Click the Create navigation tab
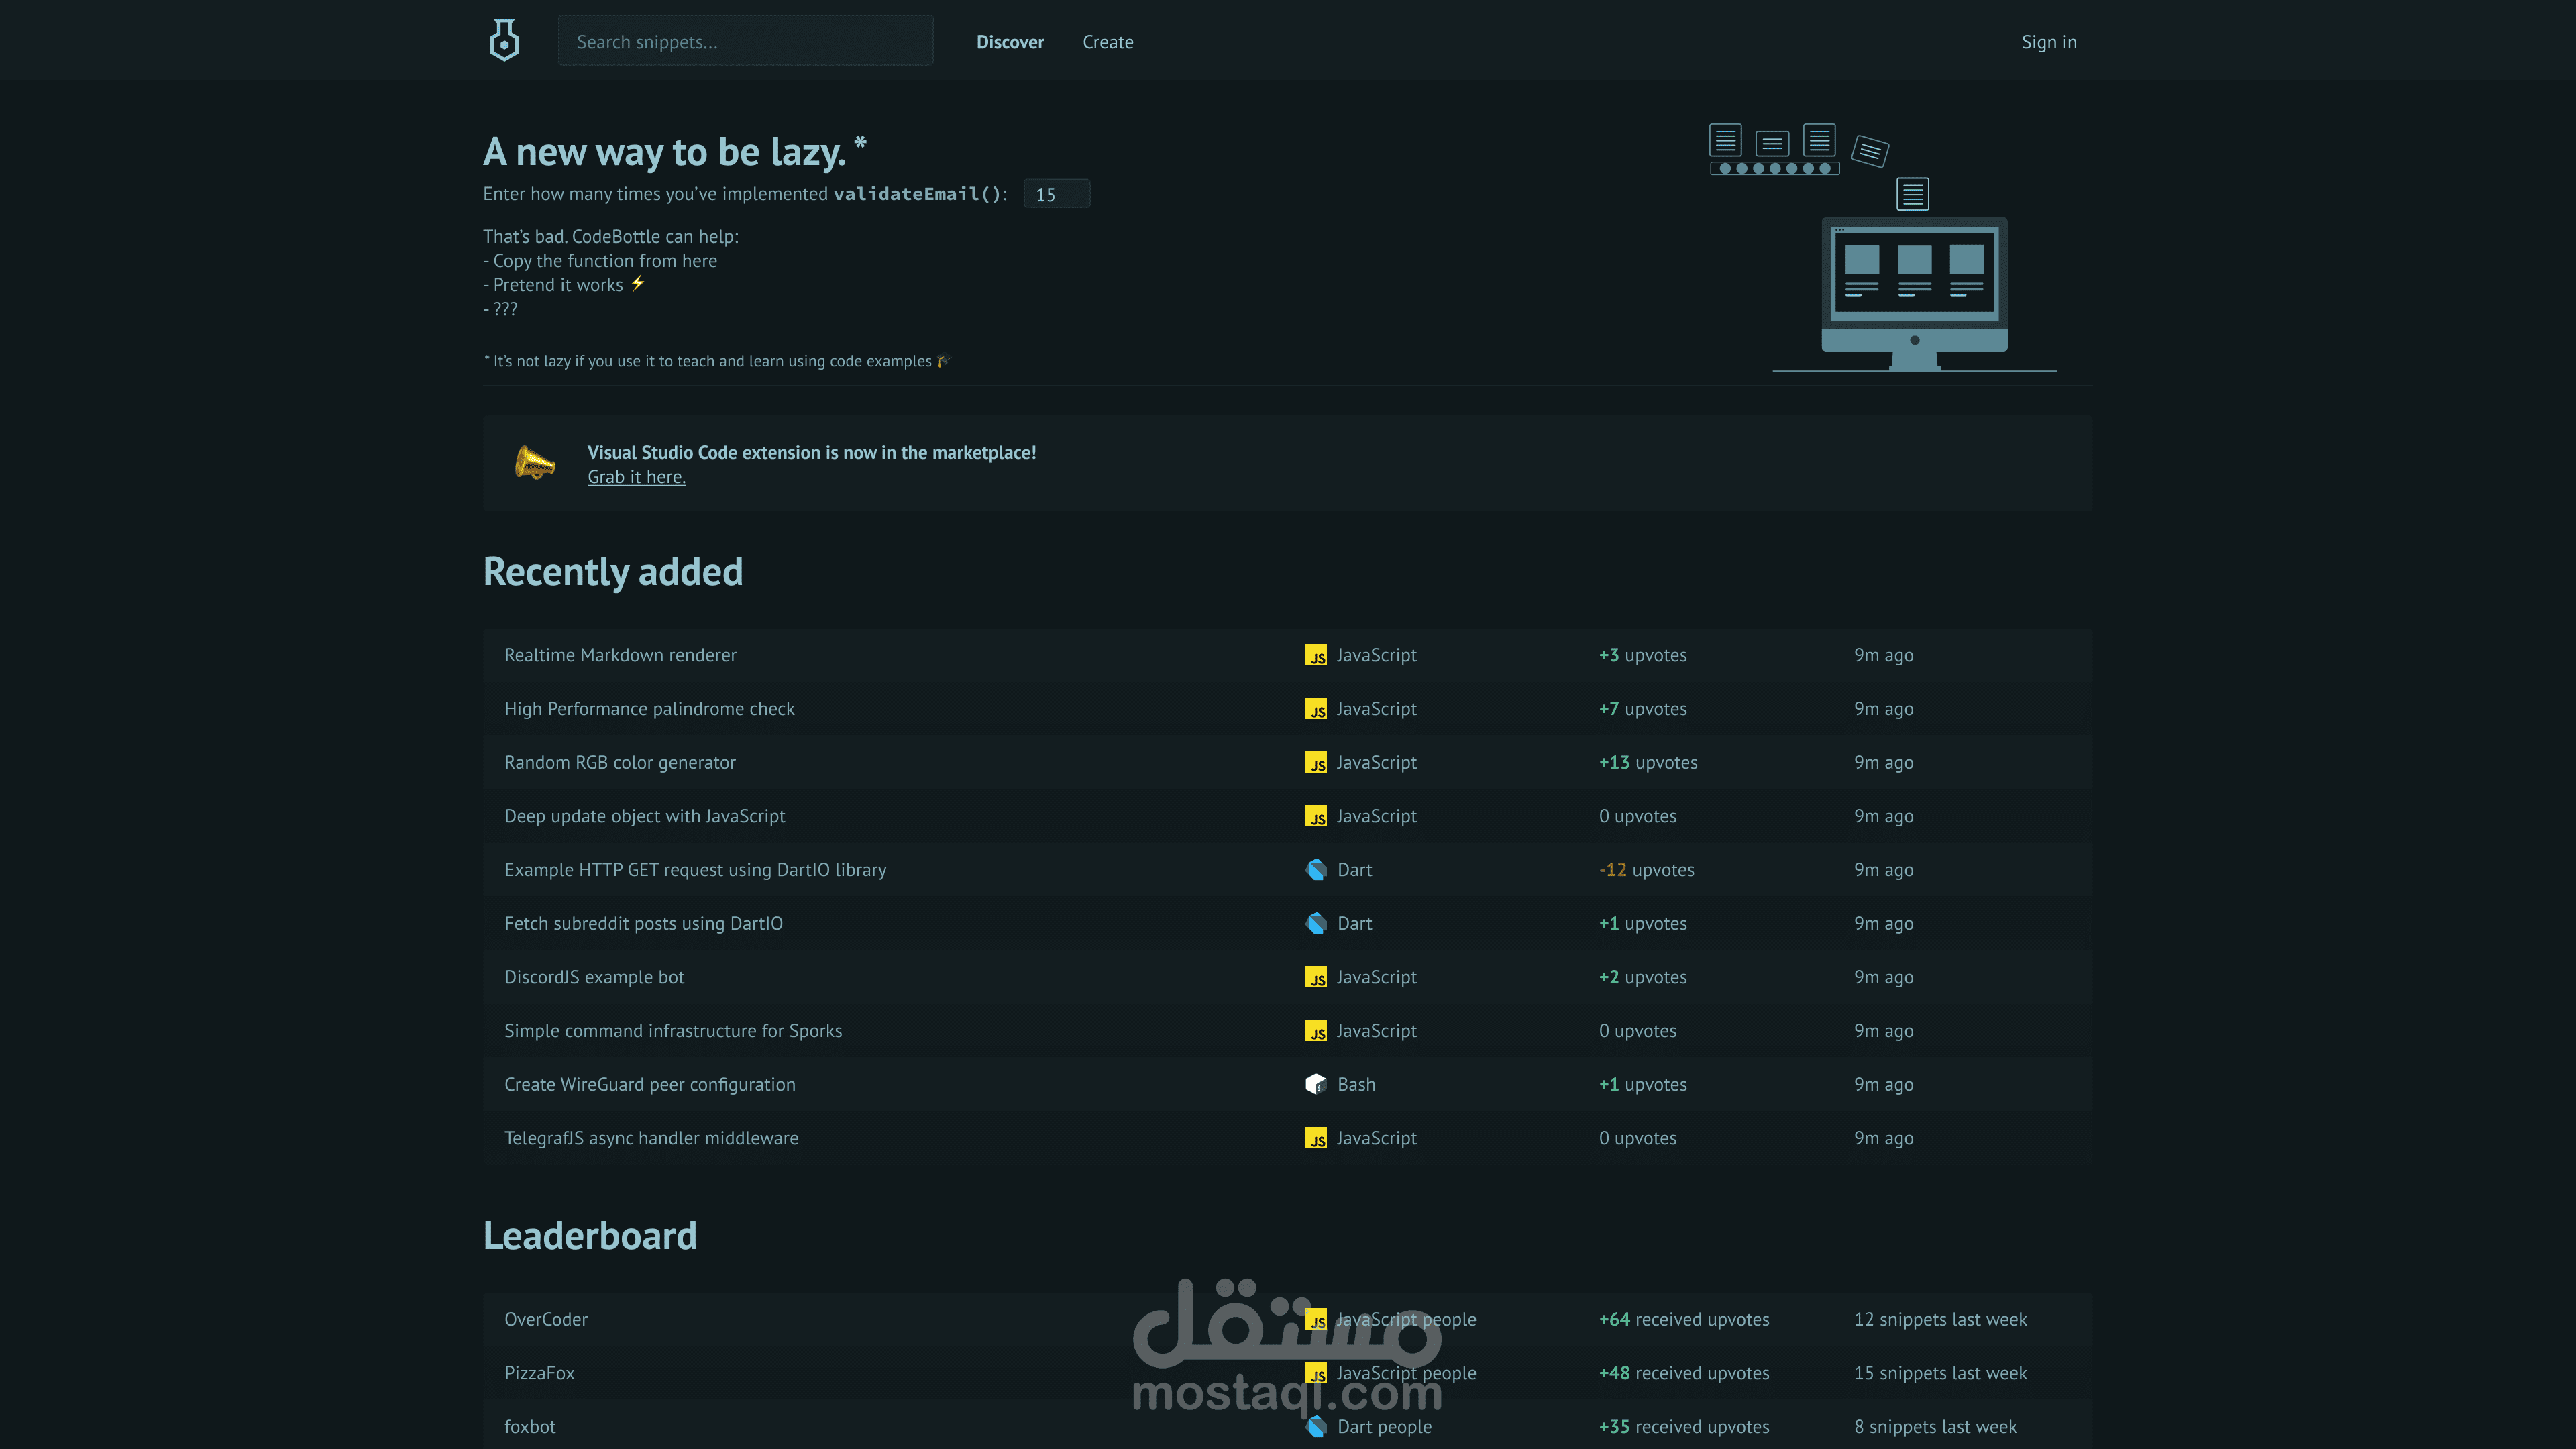Image resolution: width=2576 pixels, height=1449 pixels. tap(1106, 41)
